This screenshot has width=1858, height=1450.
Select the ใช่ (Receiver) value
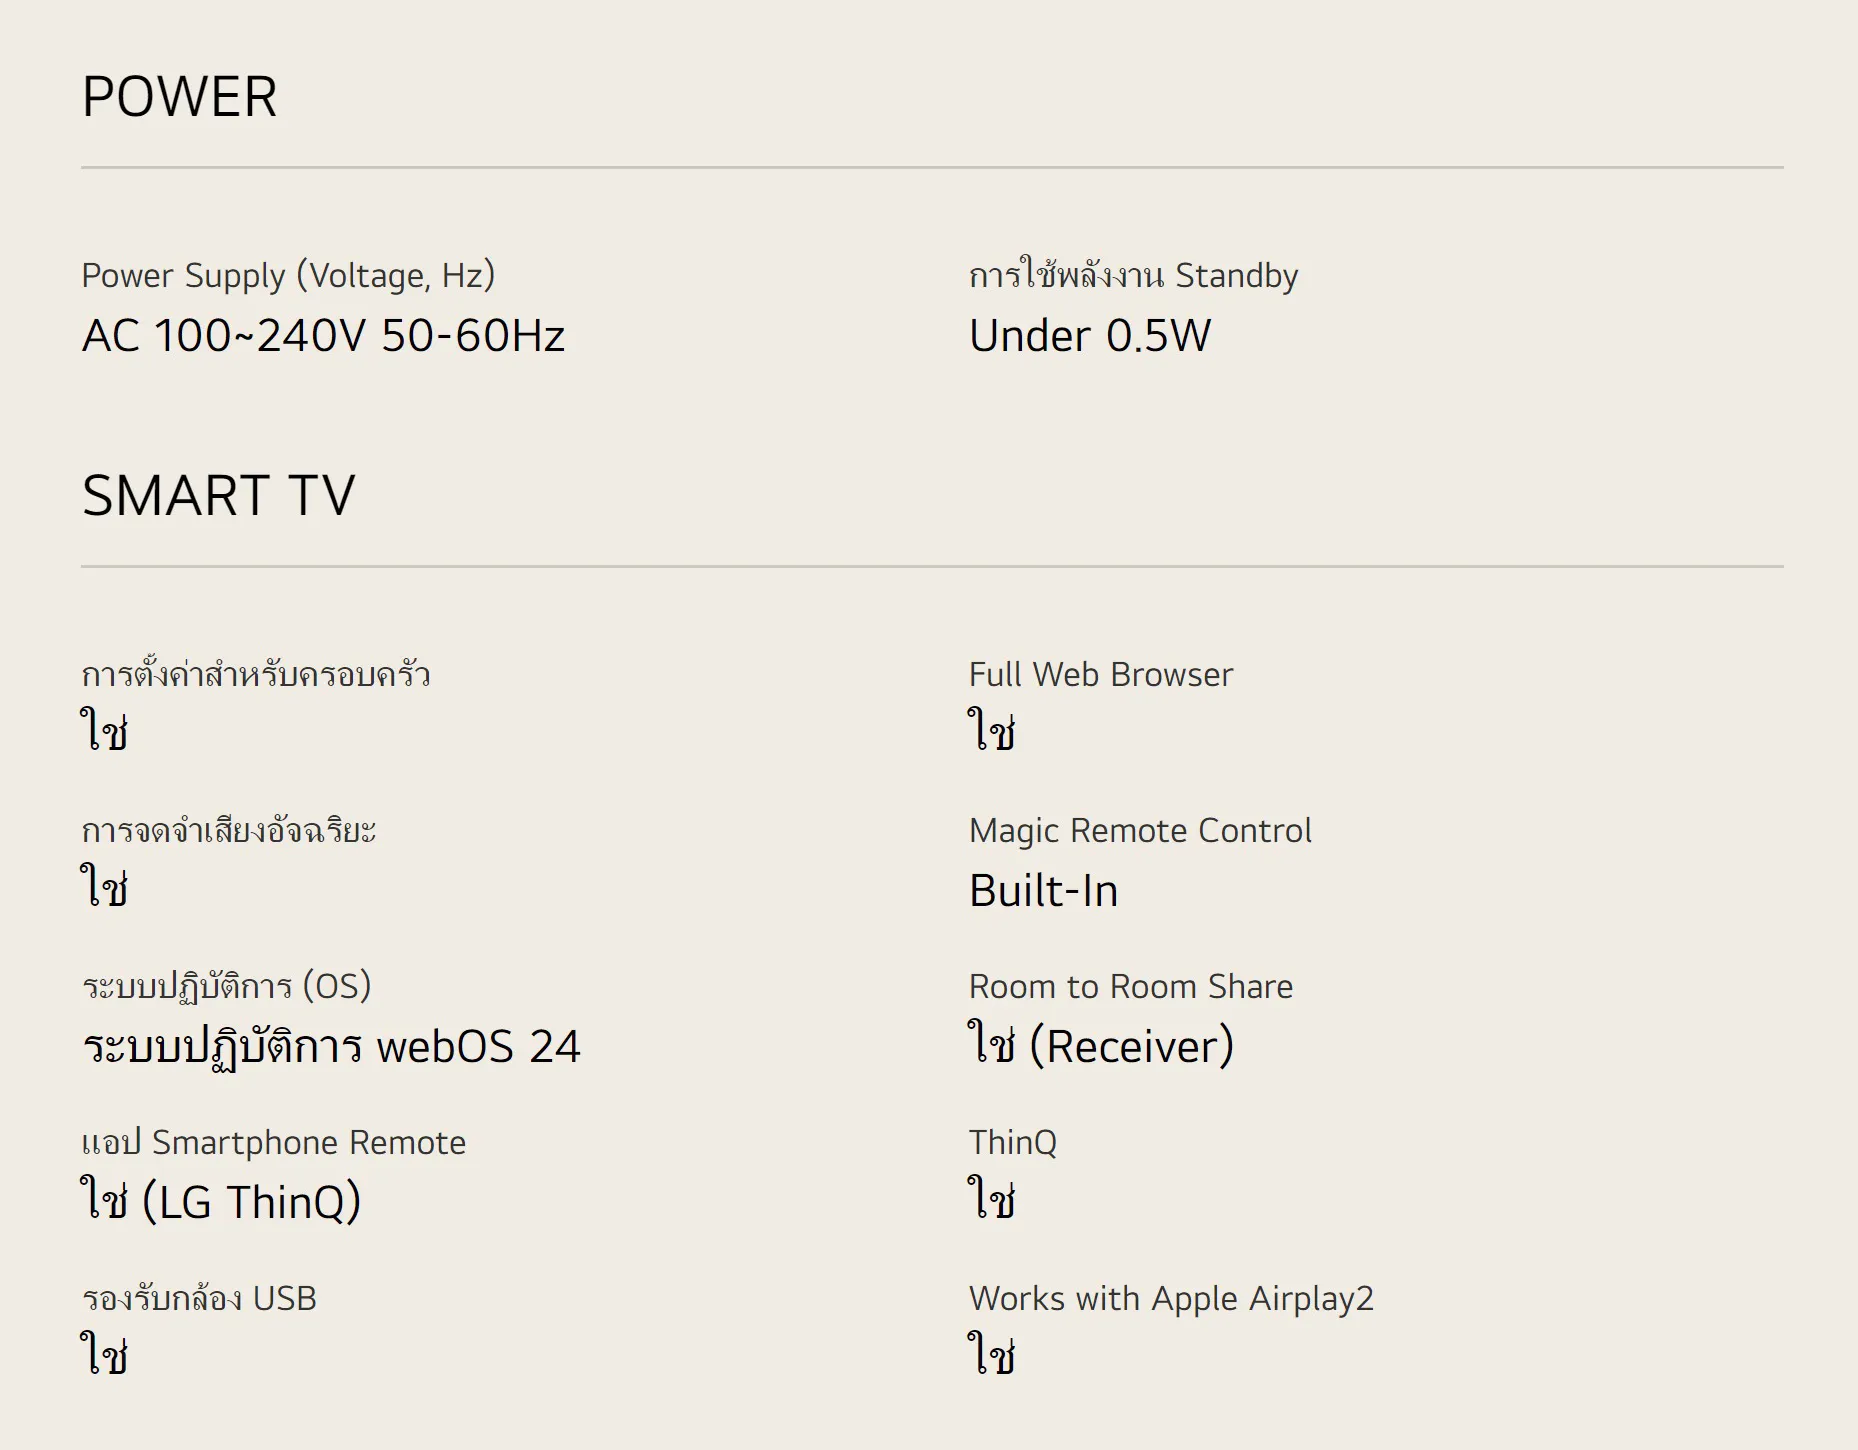point(1101,1046)
